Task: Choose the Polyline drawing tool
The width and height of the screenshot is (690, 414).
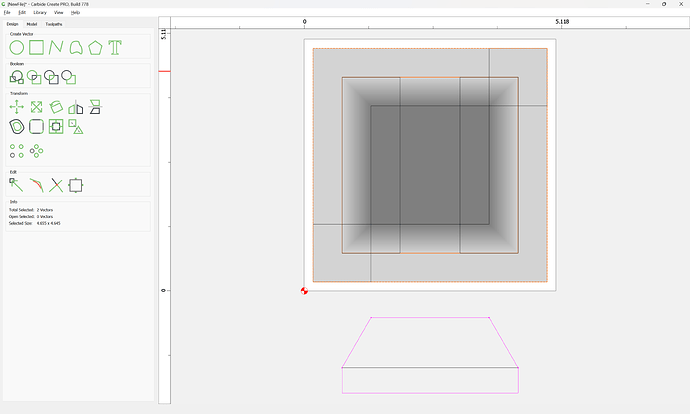Action: pos(56,48)
